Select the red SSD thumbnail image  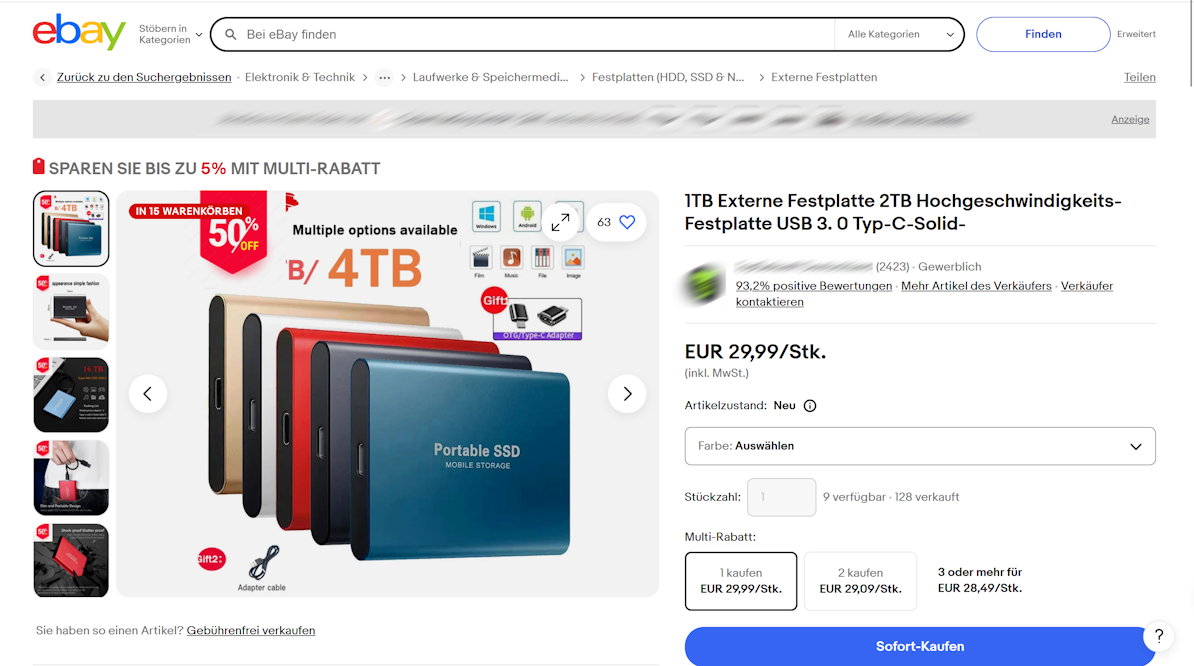point(72,560)
